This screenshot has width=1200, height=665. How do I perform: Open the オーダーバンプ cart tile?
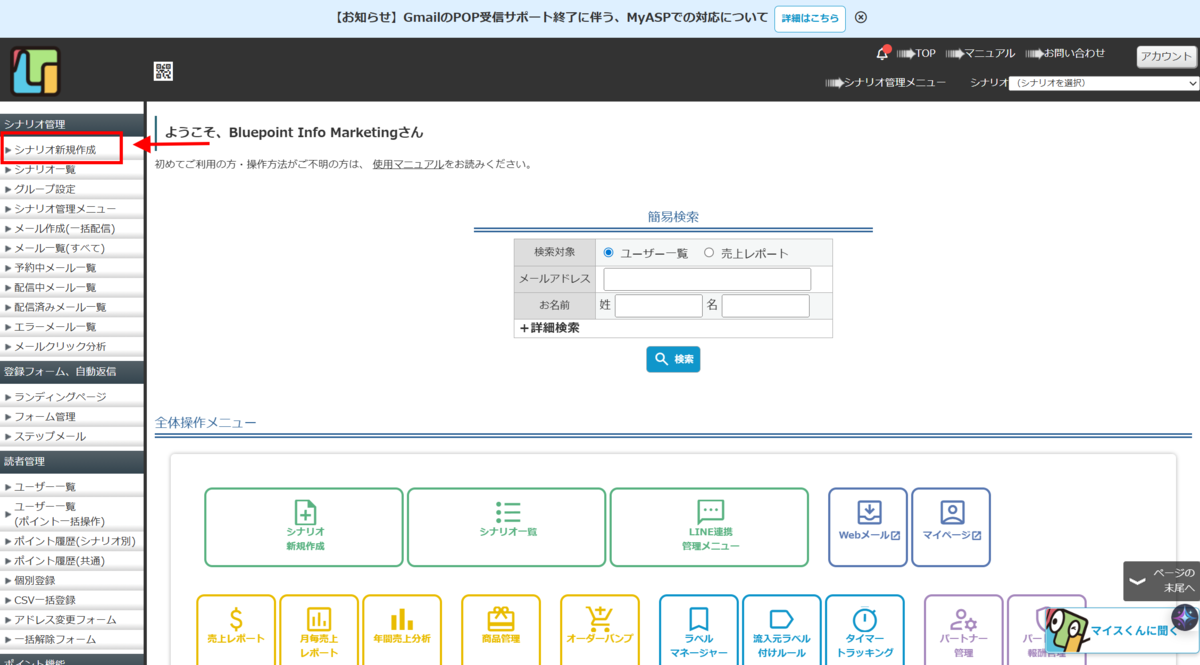(600, 630)
